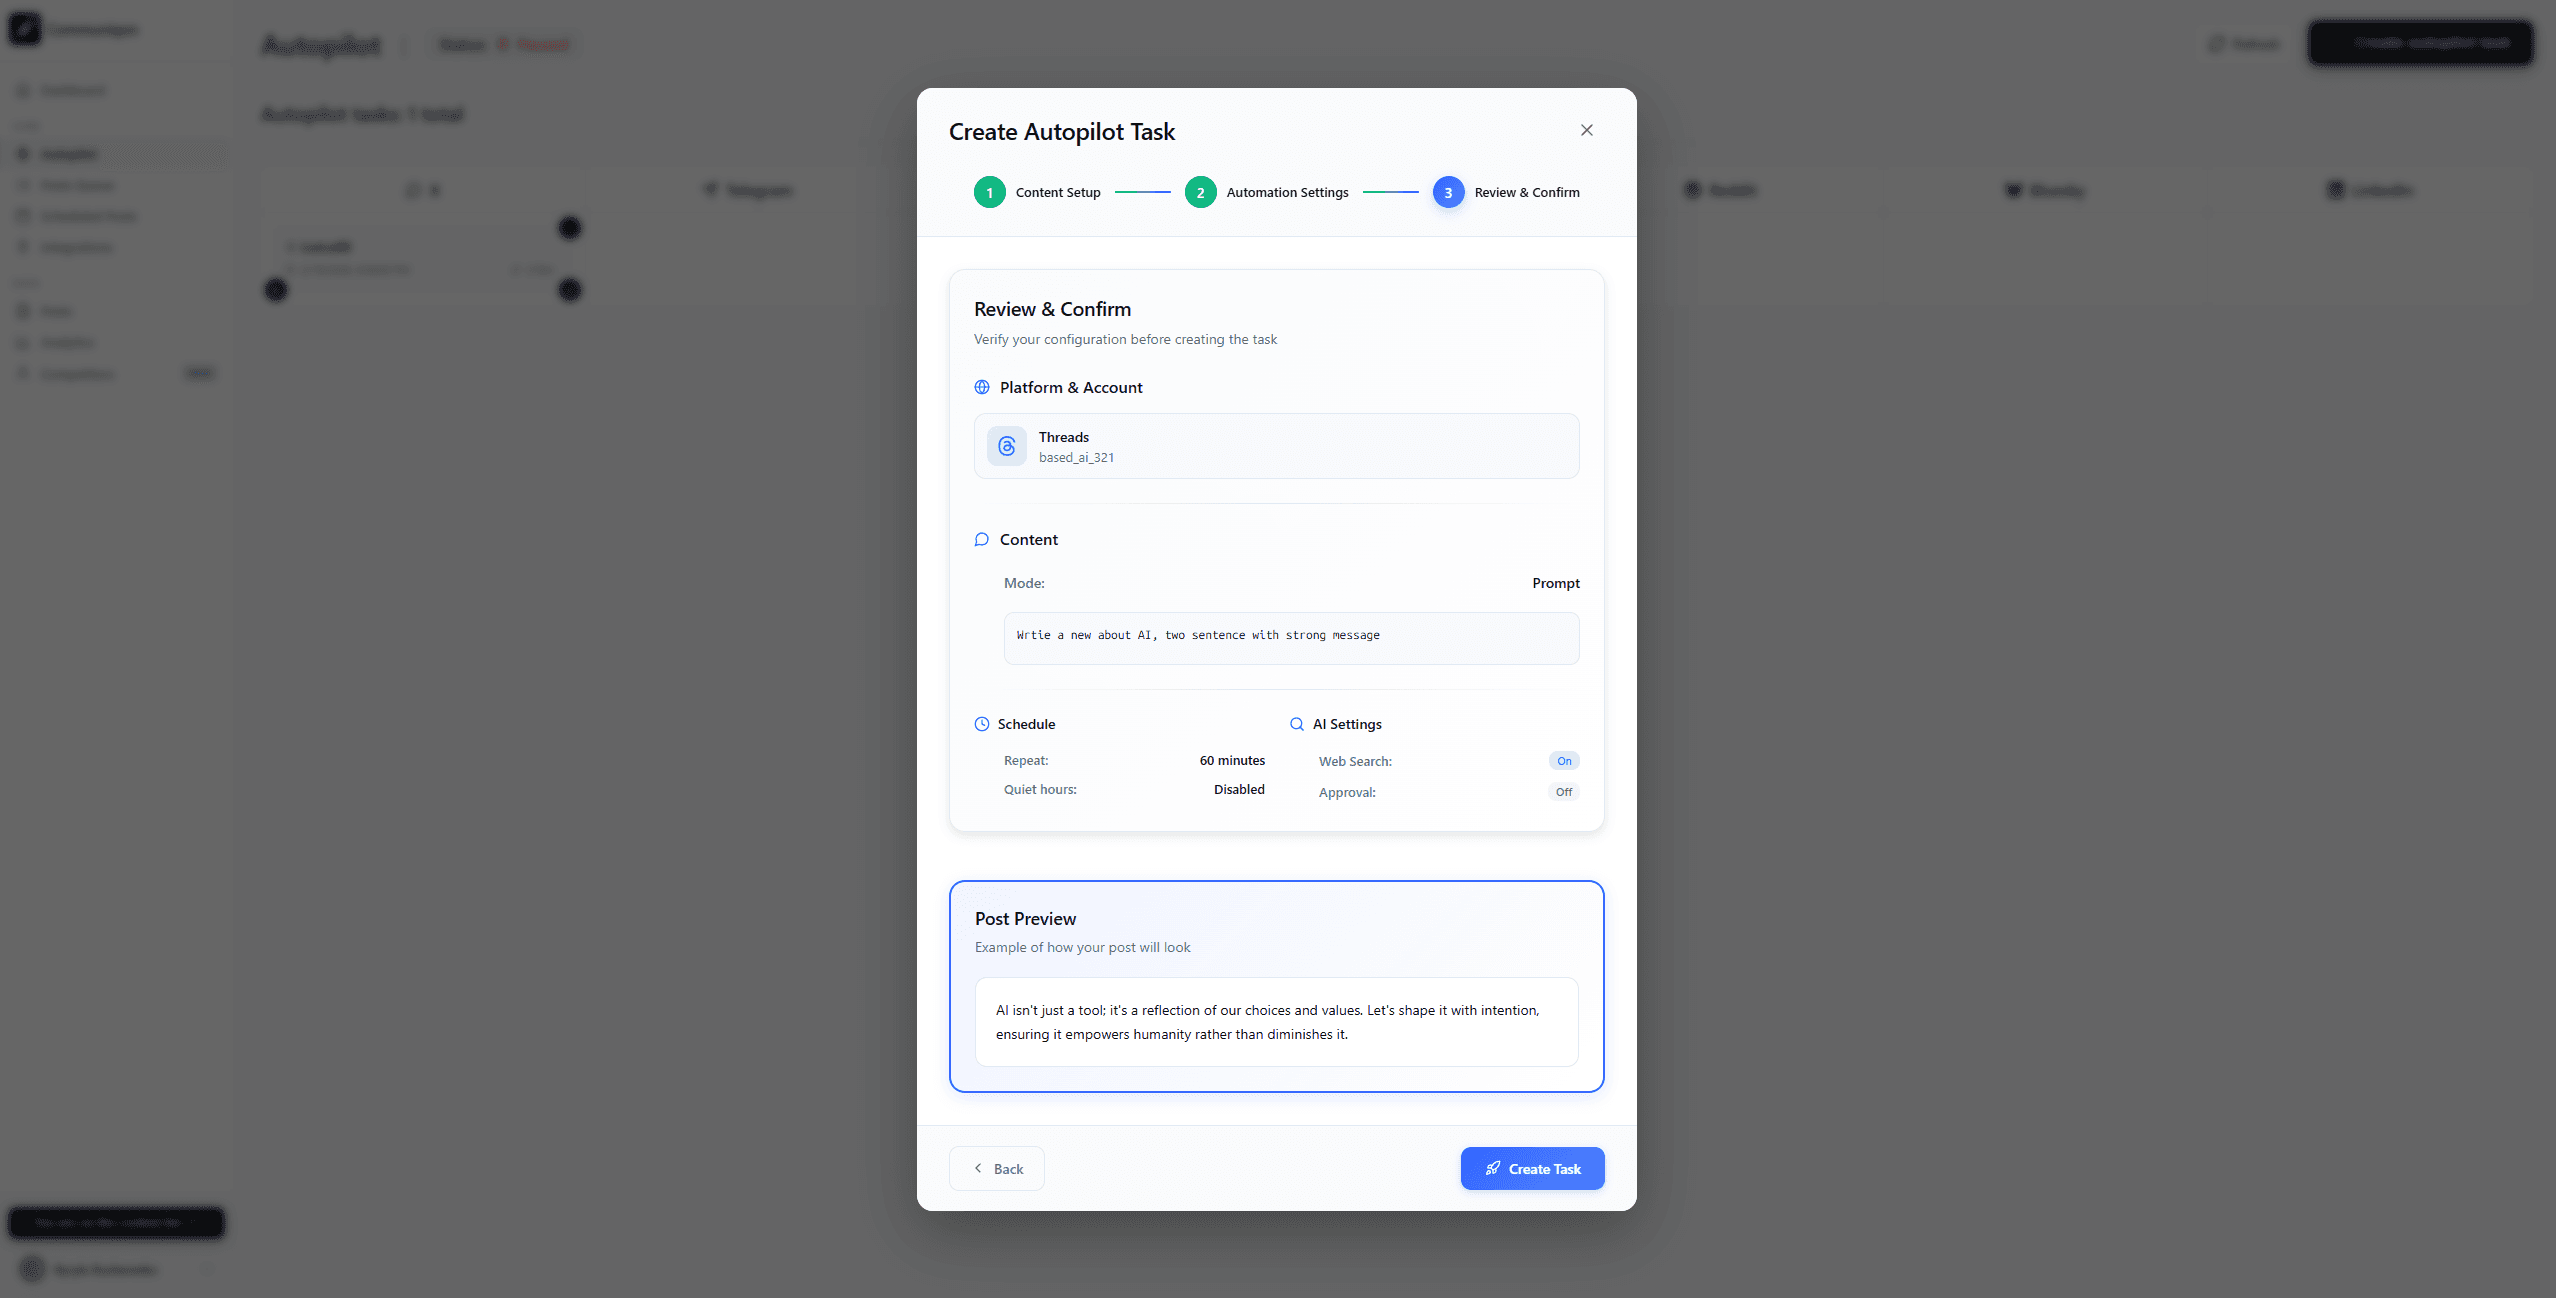Click the prompt text about AI news
The image size is (2556, 1298).
pos(1197,635)
